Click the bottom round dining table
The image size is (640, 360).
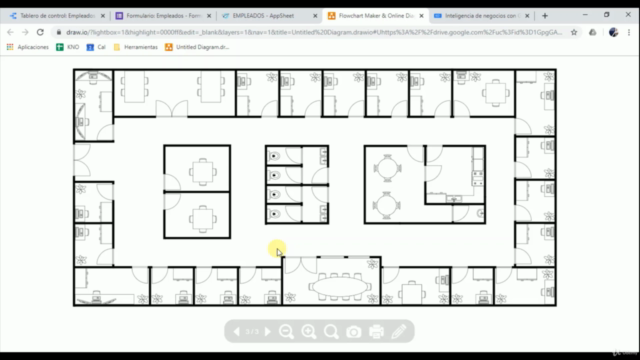(387, 205)
